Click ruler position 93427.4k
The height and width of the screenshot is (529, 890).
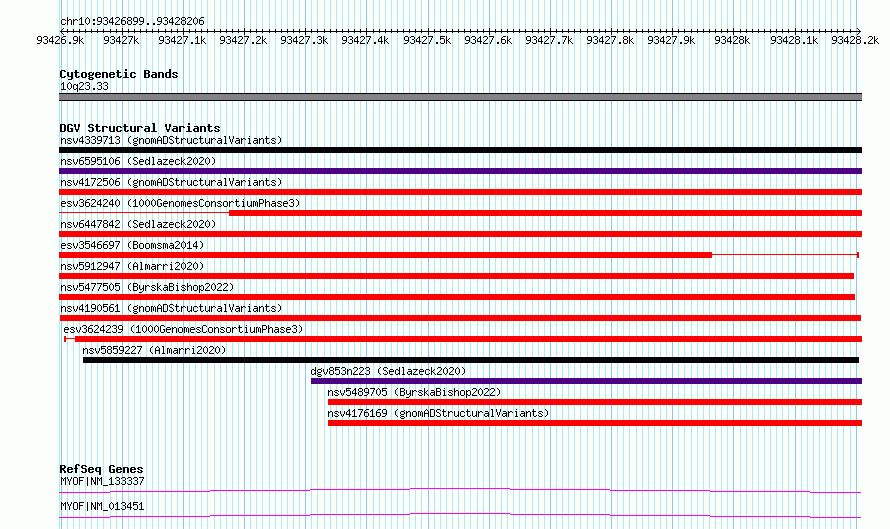pos(365,40)
